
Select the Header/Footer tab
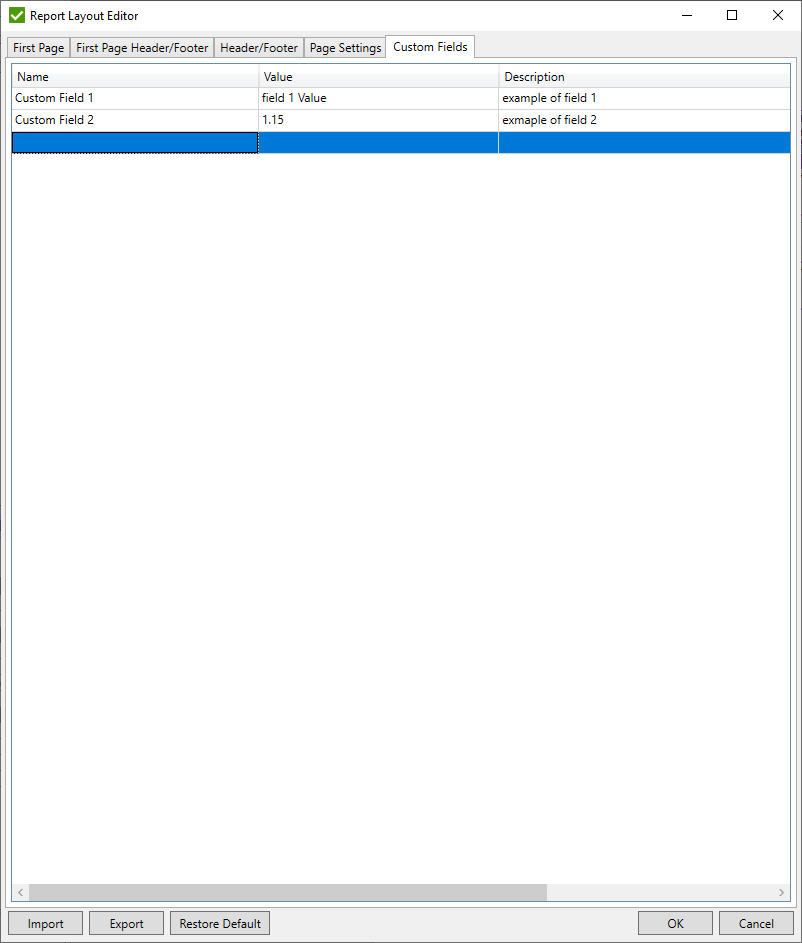[x=258, y=47]
